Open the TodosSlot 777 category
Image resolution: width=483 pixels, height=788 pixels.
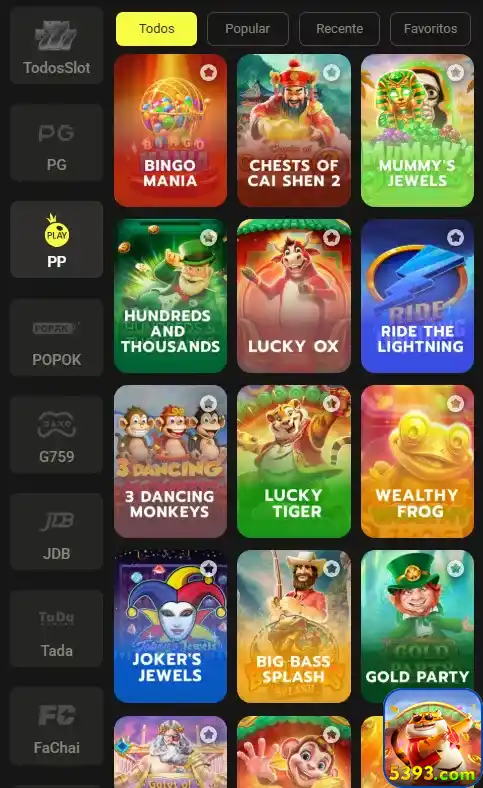pos(56,45)
